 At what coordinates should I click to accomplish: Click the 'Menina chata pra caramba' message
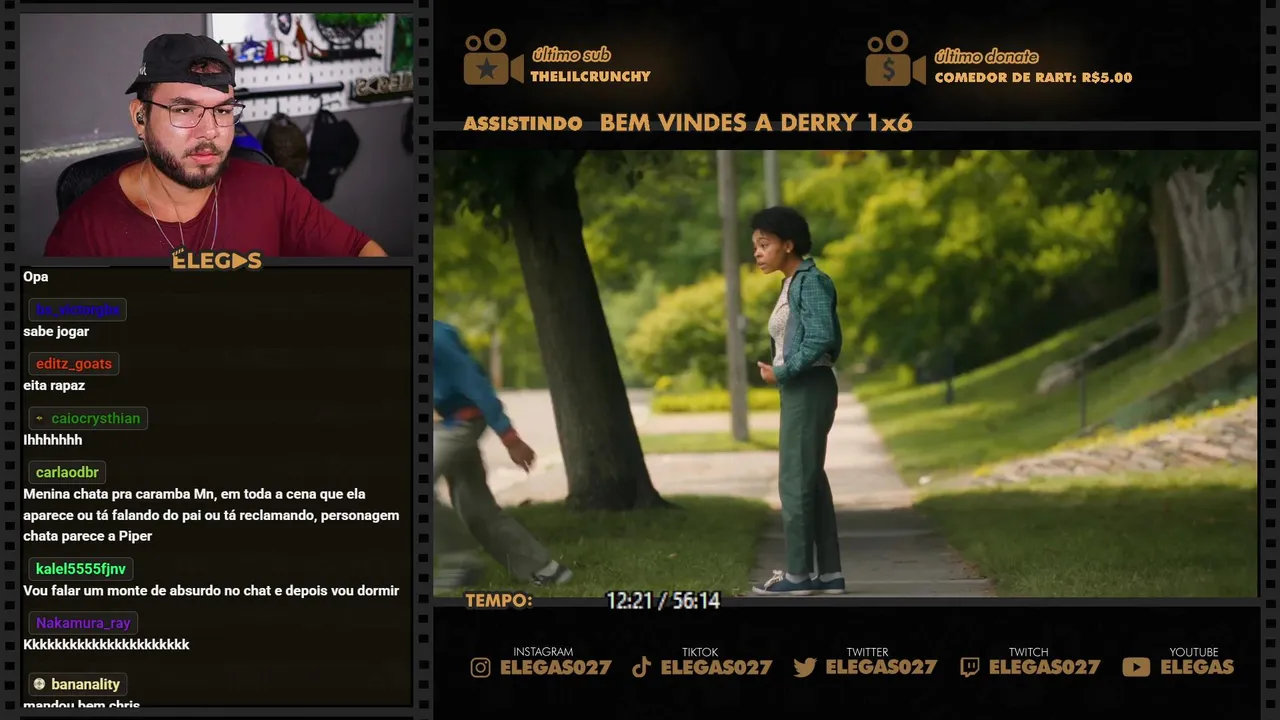click(x=211, y=515)
